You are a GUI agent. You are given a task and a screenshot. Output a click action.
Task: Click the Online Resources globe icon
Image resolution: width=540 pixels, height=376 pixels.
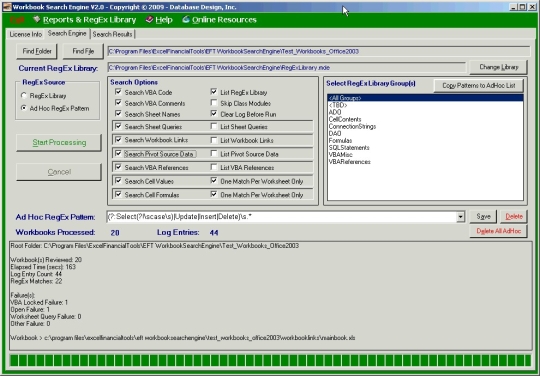tap(186, 19)
